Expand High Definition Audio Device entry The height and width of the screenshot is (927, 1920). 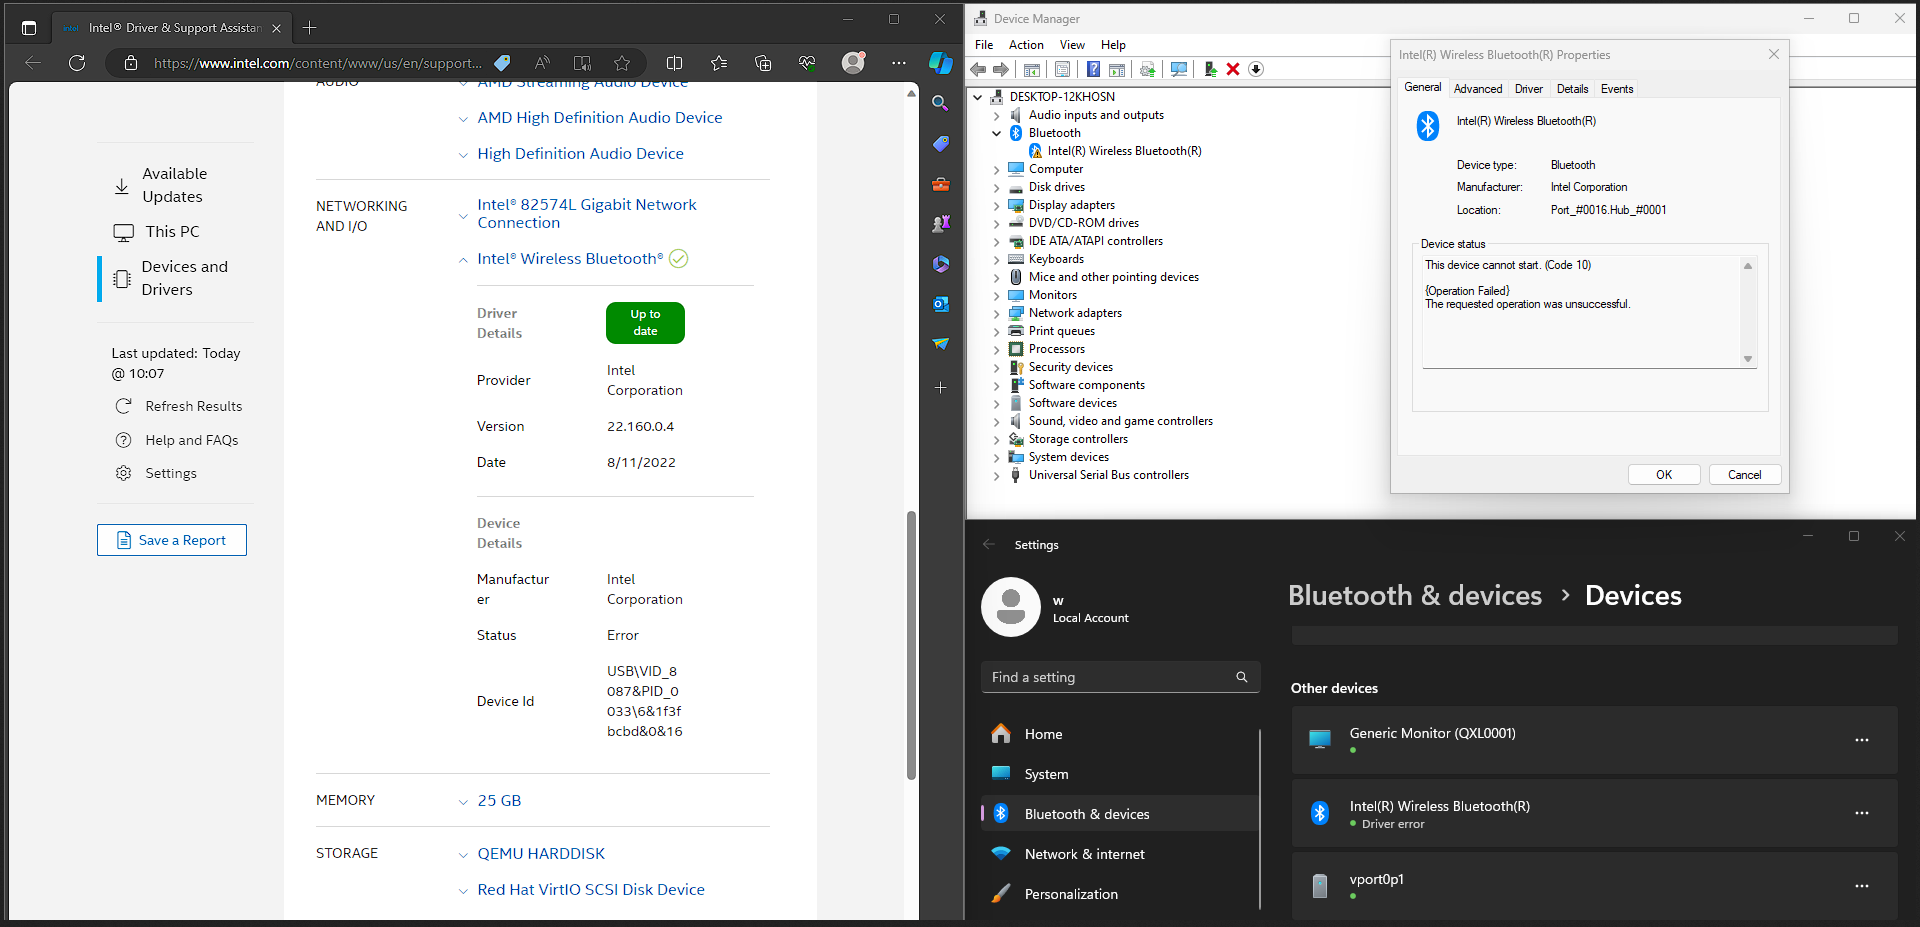[x=463, y=155]
